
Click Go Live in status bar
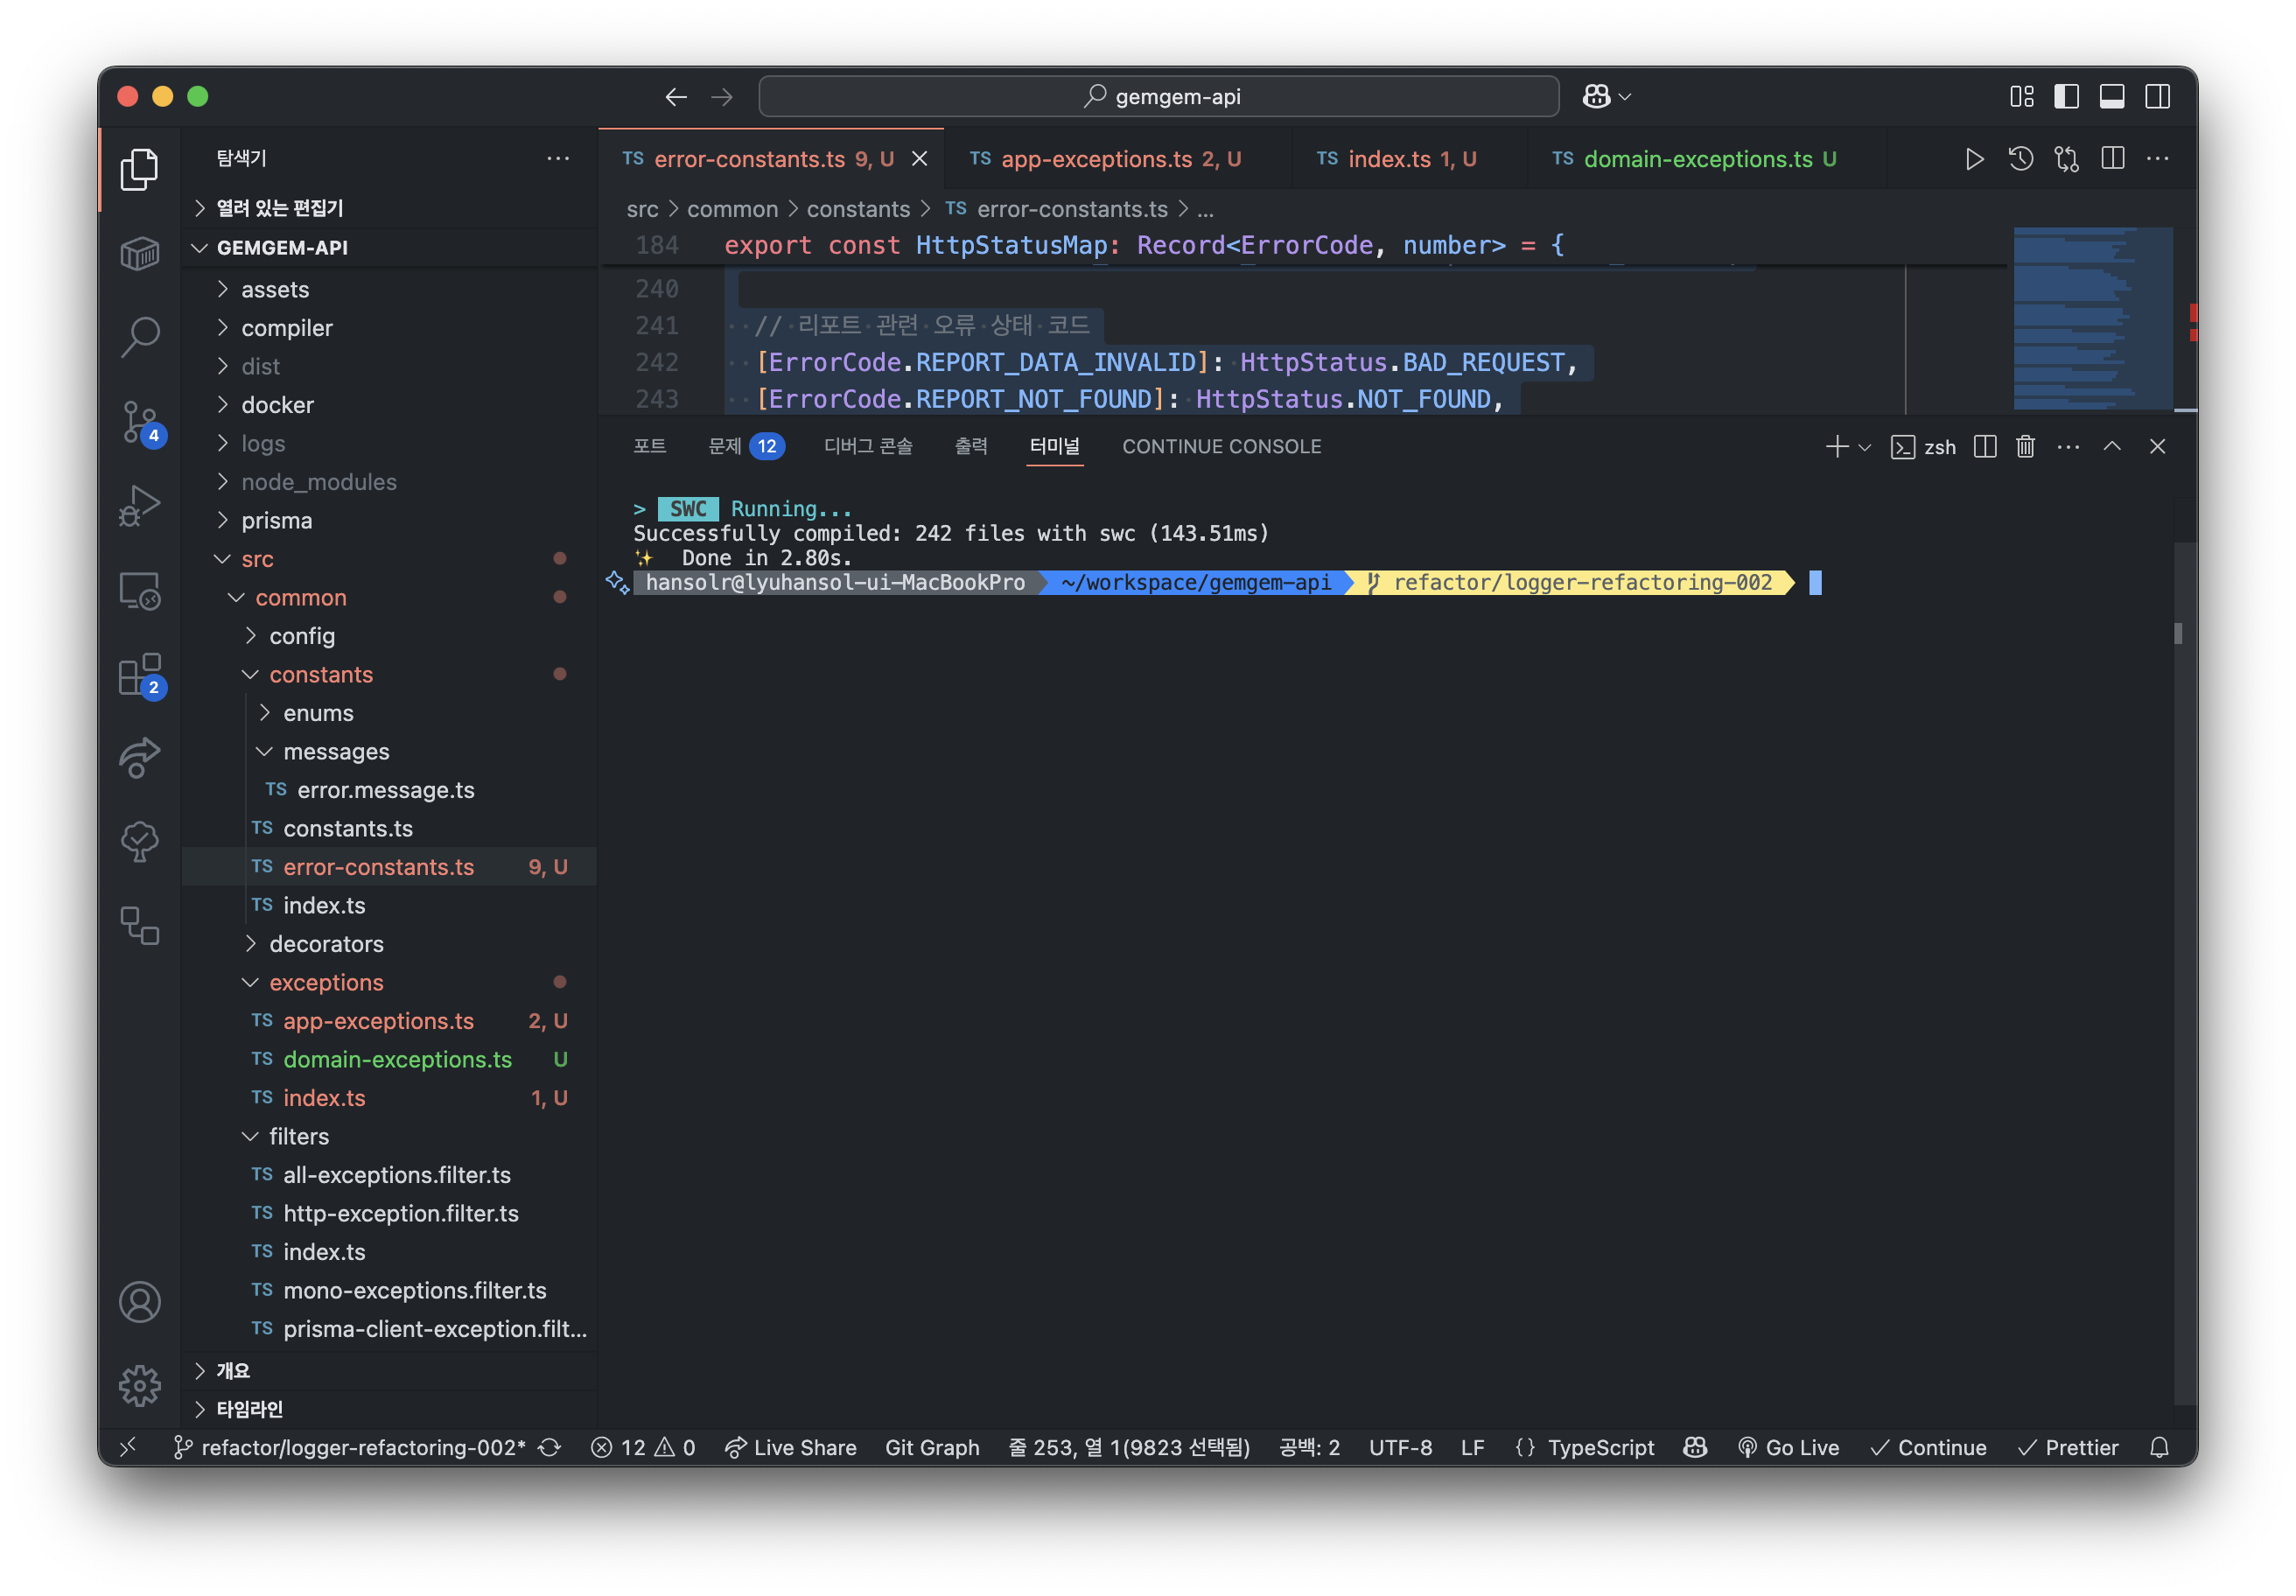tap(1788, 1447)
